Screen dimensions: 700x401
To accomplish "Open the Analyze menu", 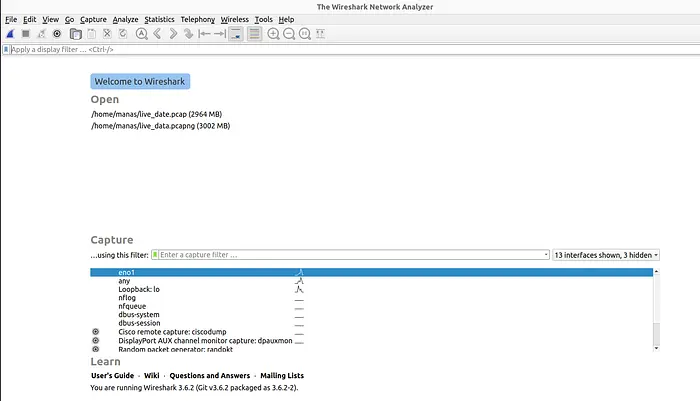I will [x=125, y=19].
